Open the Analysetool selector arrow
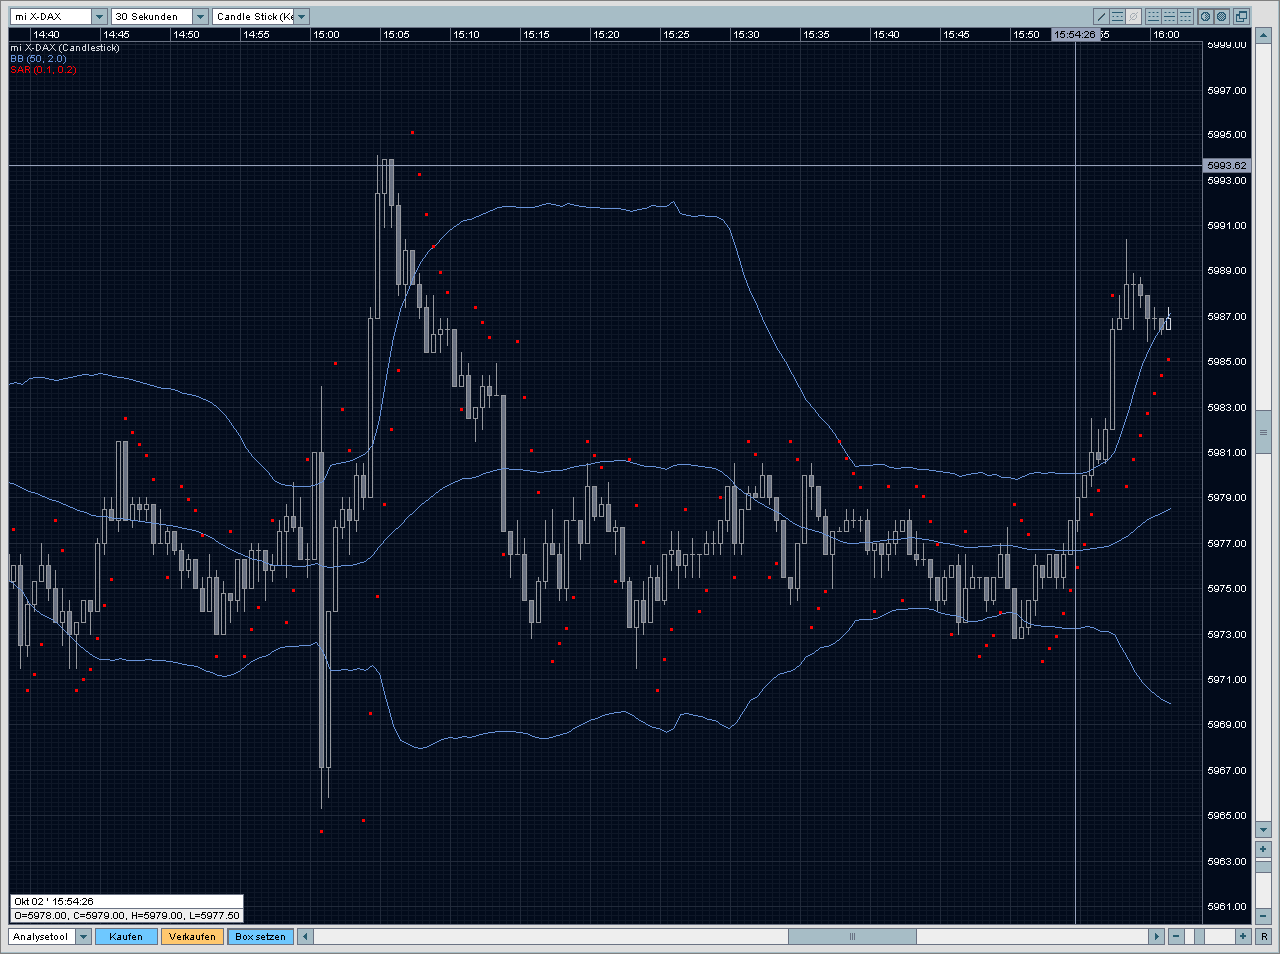 point(83,937)
